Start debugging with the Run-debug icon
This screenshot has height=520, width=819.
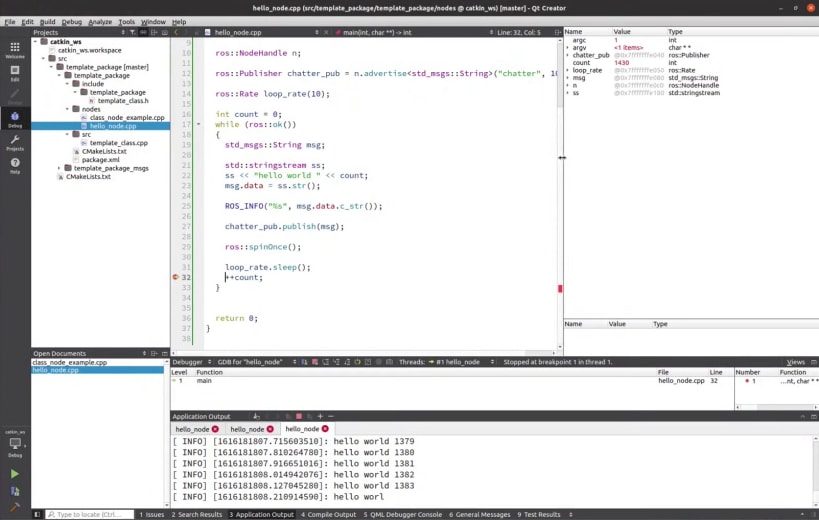pos(15,491)
